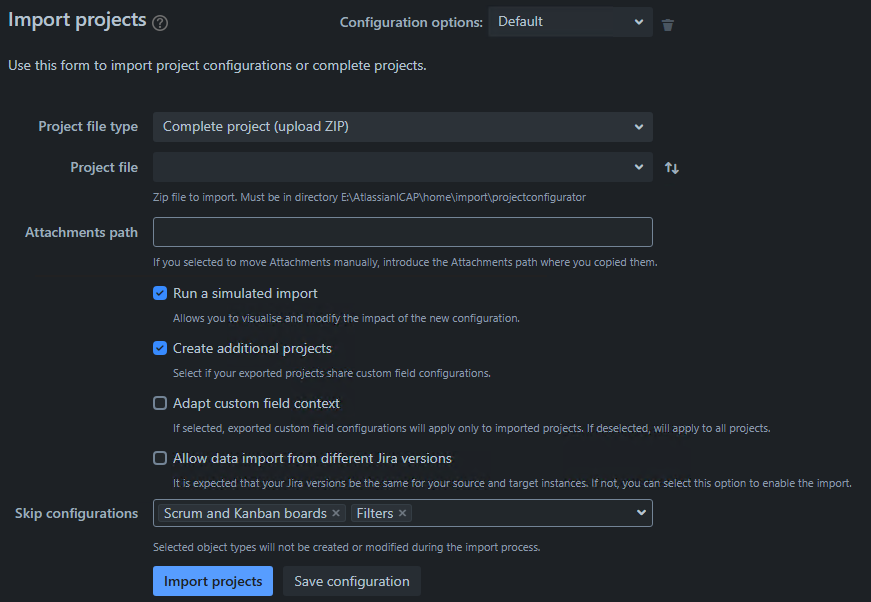
Task: Click the Save configuration button
Action: [351, 581]
